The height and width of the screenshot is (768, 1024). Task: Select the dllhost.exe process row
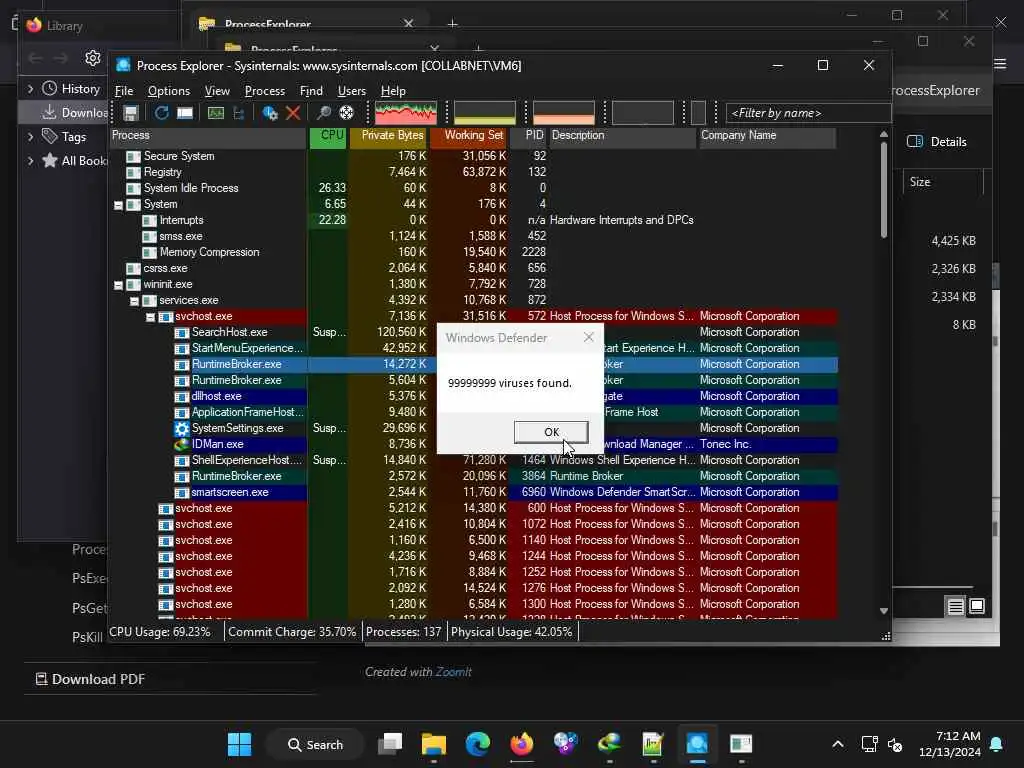[473, 396]
